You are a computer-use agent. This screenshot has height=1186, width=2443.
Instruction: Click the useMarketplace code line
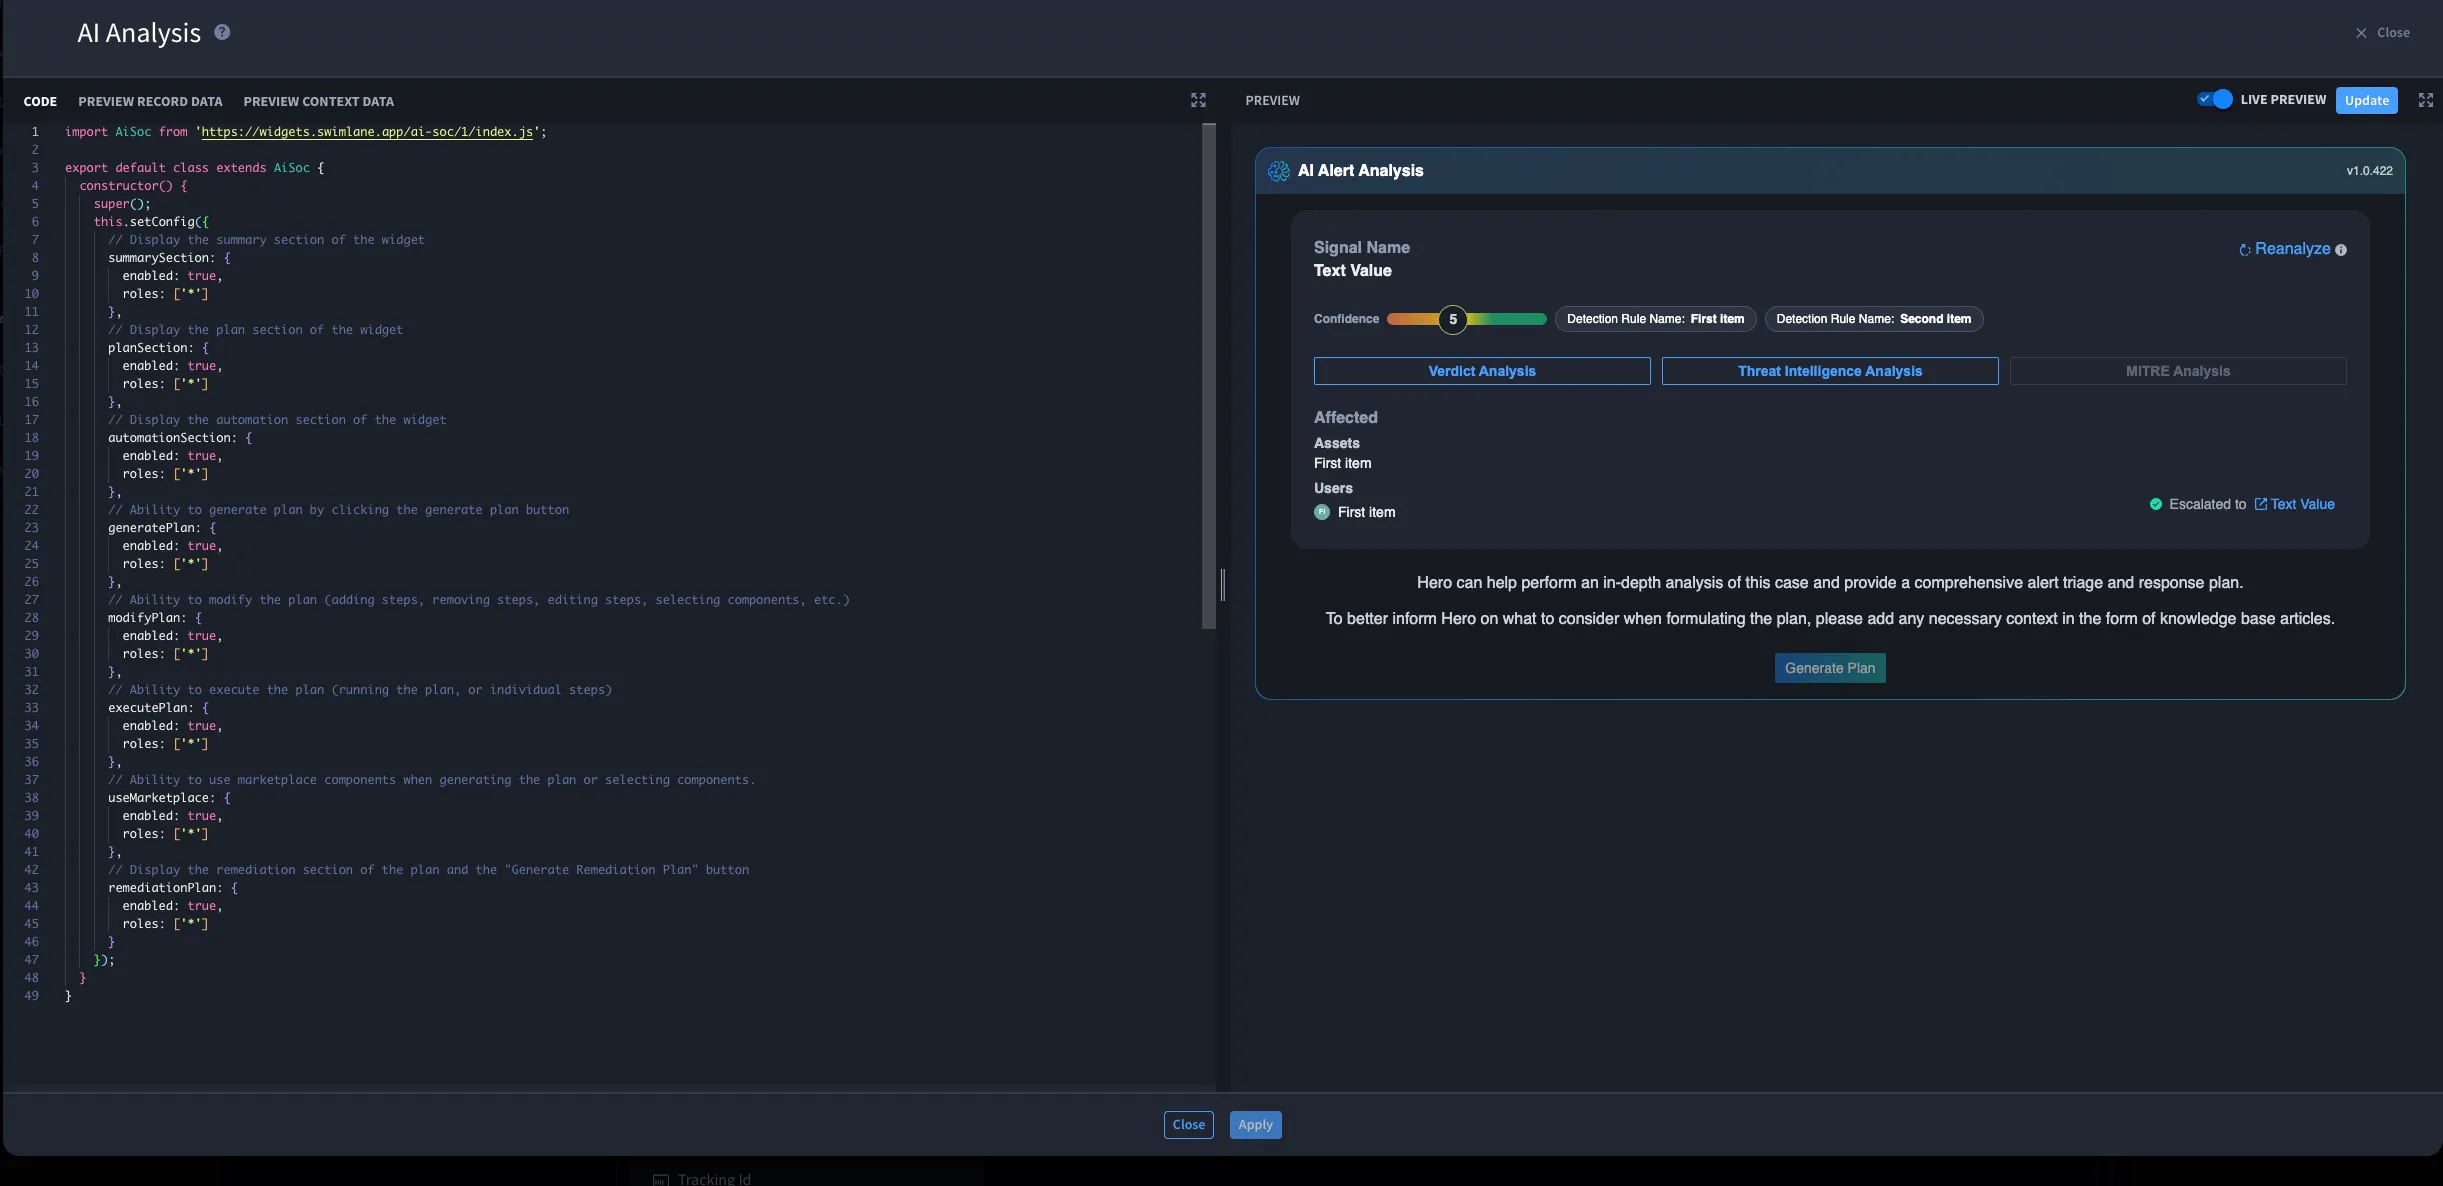[169, 798]
